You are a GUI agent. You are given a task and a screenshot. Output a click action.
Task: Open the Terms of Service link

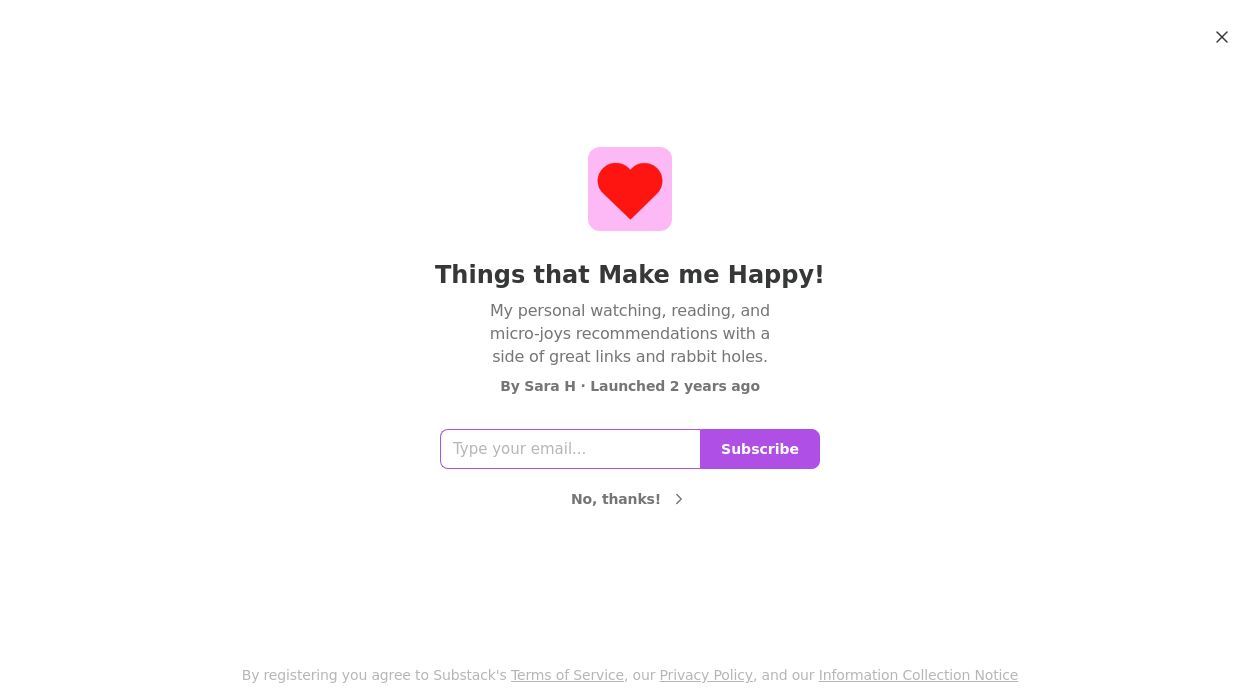567,675
